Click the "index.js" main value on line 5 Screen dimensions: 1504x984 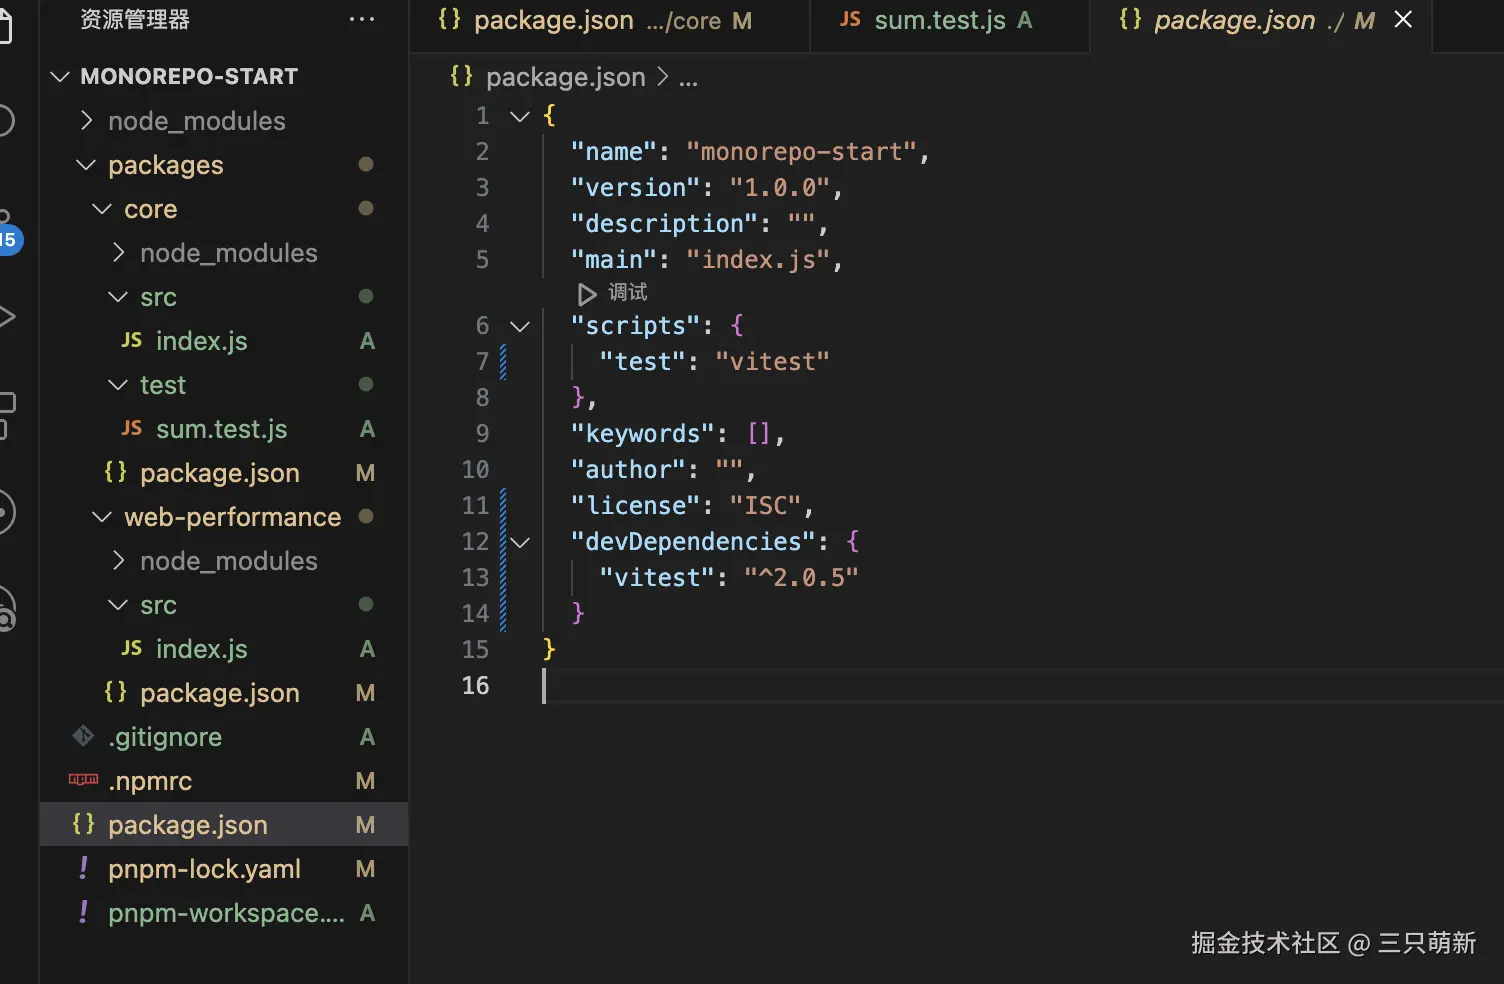(x=758, y=260)
